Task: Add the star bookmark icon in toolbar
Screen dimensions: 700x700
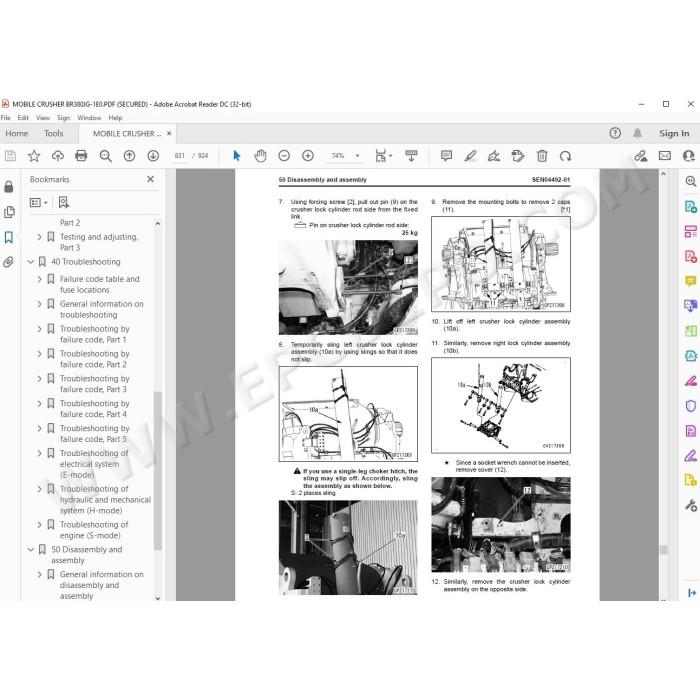Action: [x=34, y=156]
